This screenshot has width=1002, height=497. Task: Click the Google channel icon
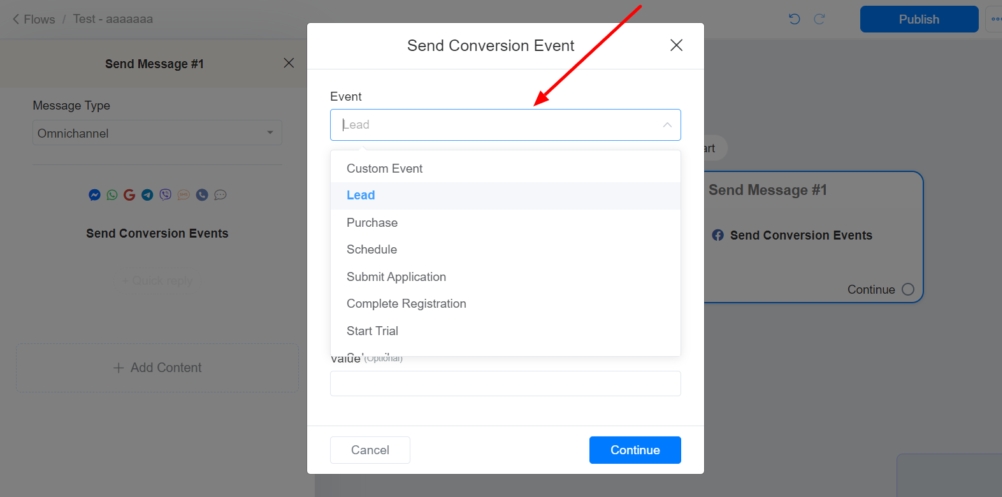(x=130, y=195)
